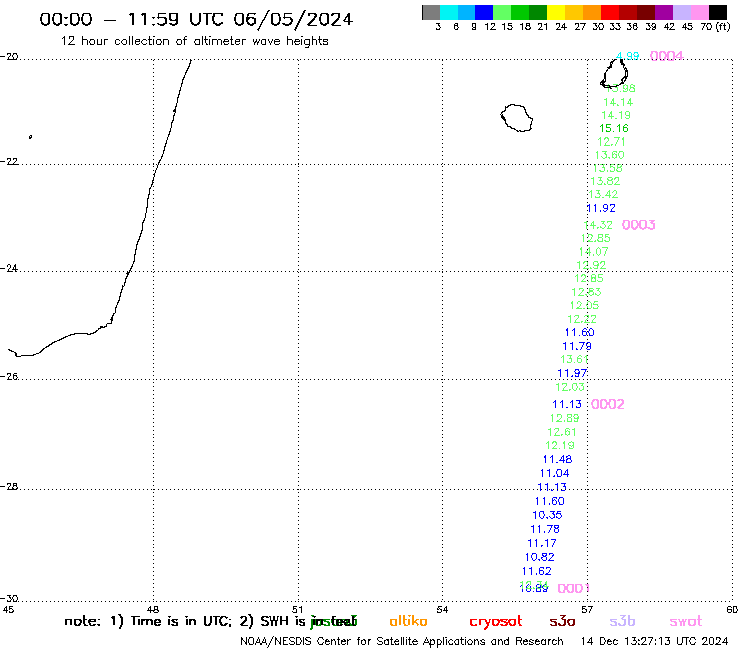The width and height of the screenshot is (740, 650).
Task: Click the orange 'altiko' satellite label
Action: 408,621
